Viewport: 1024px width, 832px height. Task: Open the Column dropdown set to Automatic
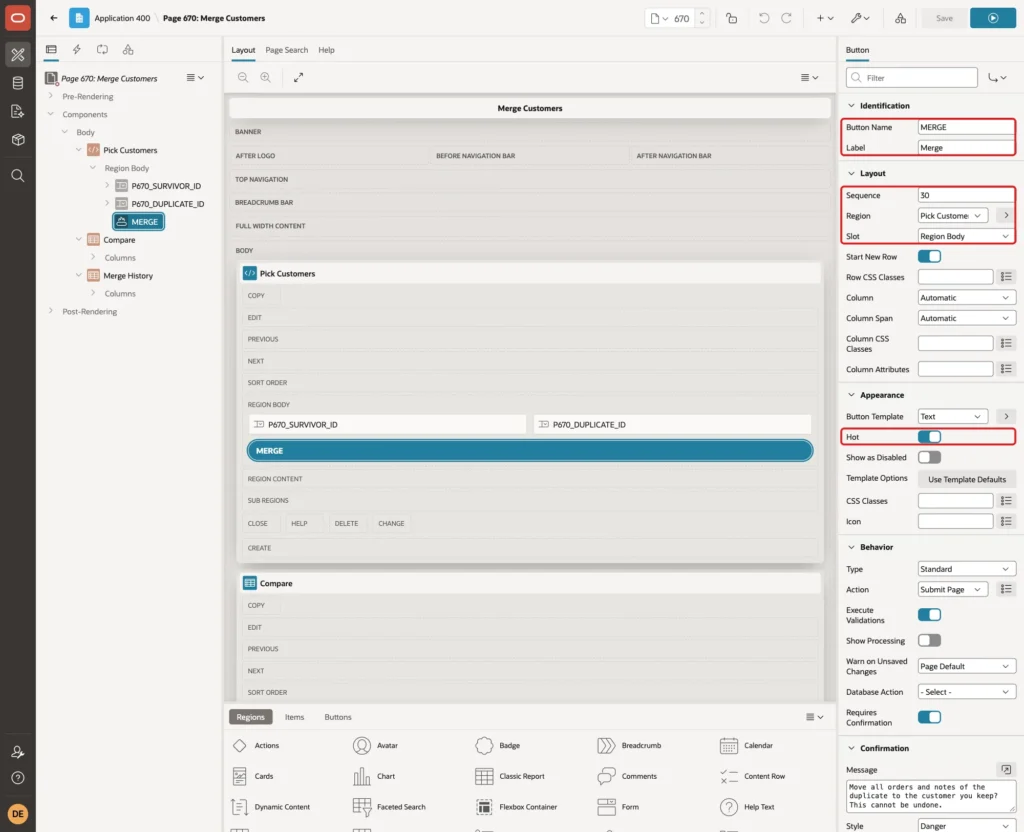point(966,298)
